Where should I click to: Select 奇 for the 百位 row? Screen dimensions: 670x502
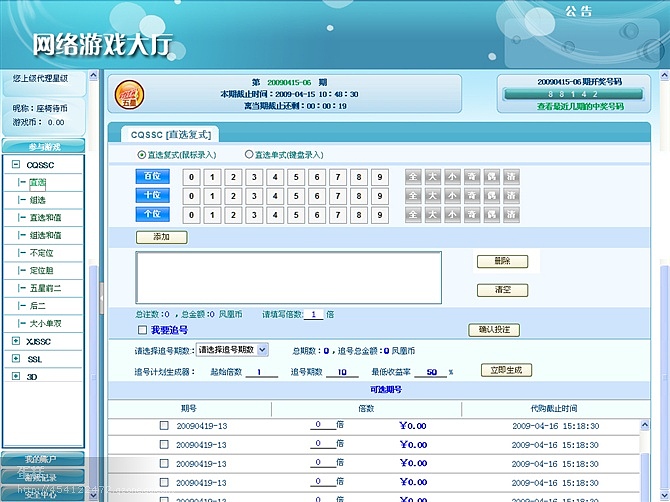tap(472, 177)
